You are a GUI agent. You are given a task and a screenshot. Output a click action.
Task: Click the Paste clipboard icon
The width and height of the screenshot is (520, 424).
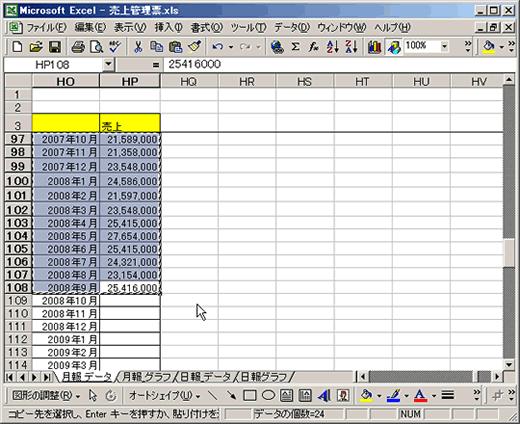tap(176, 47)
